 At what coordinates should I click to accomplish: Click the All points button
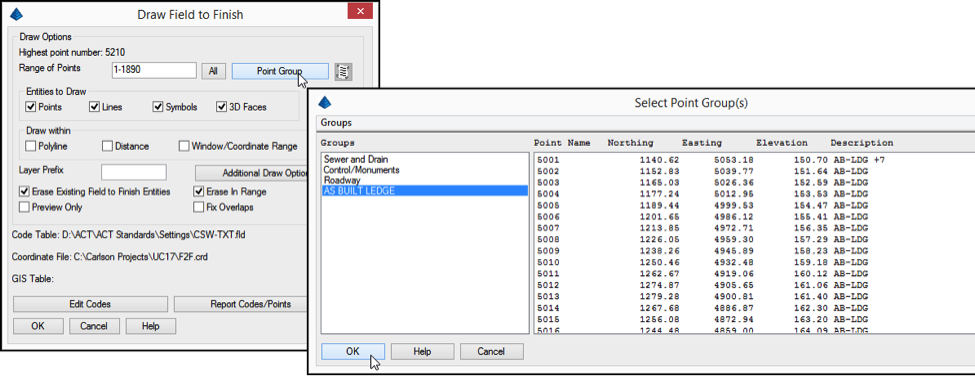[213, 72]
